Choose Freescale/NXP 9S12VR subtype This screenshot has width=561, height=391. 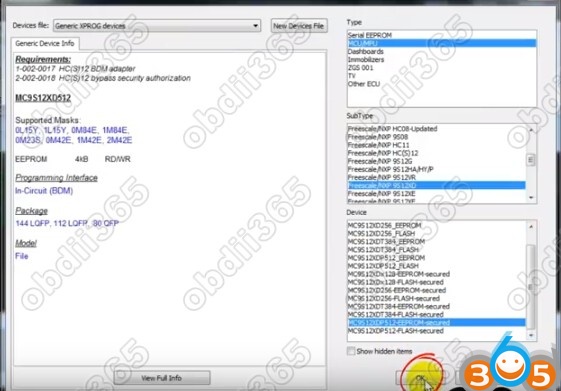click(x=436, y=177)
